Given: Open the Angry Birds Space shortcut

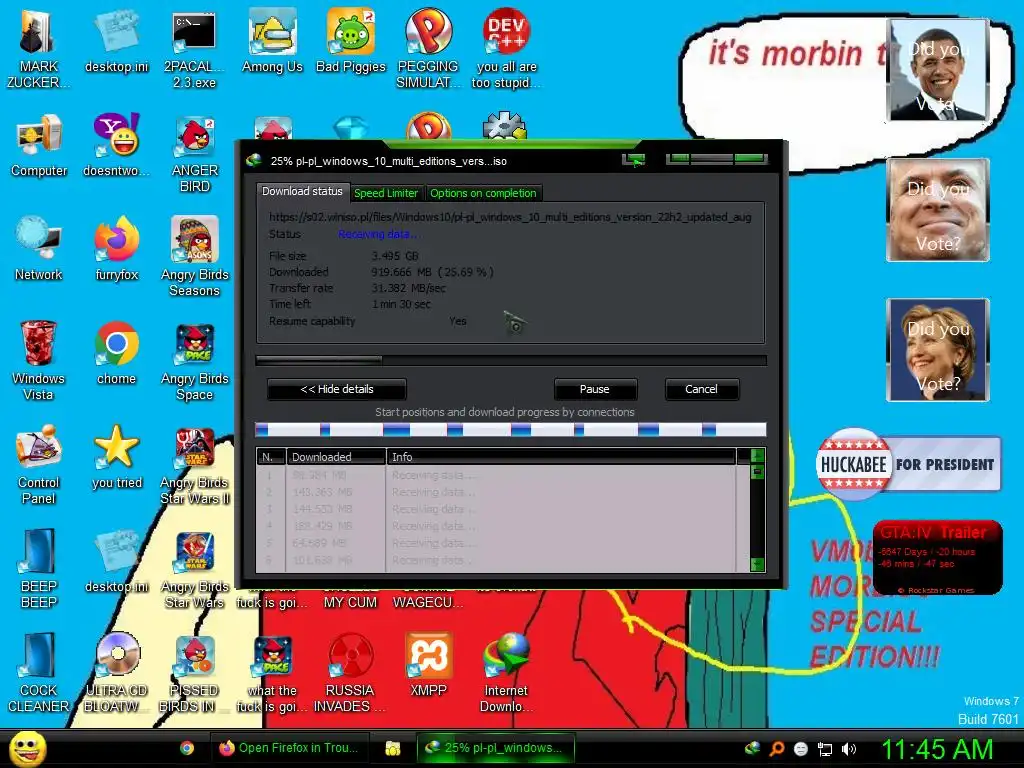Looking at the screenshot, I should click(x=194, y=361).
